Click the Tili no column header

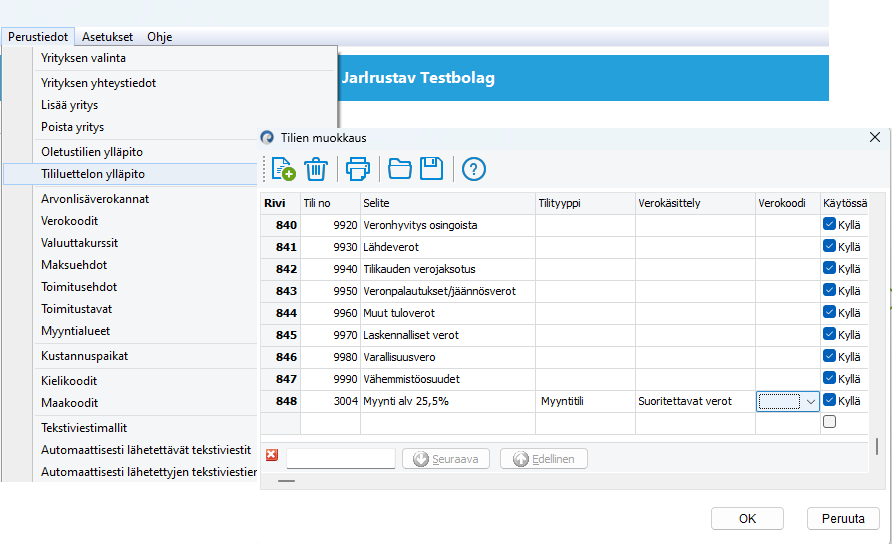pos(330,203)
